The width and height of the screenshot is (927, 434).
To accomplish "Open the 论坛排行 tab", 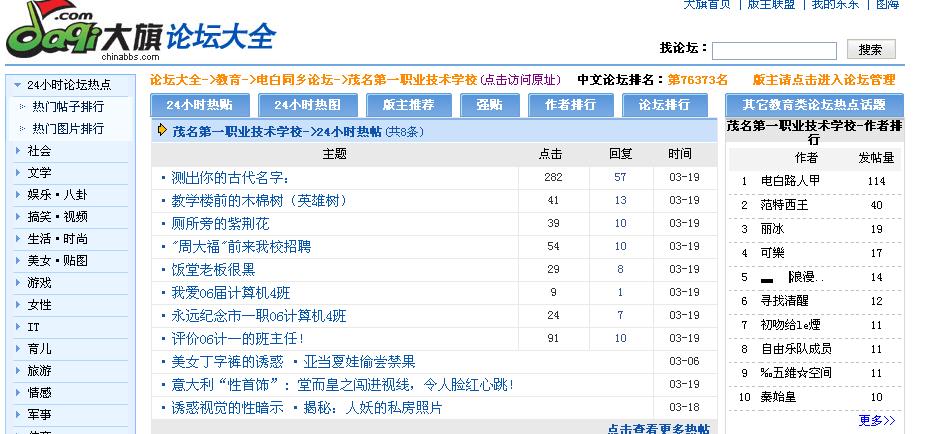I will [664, 105].
